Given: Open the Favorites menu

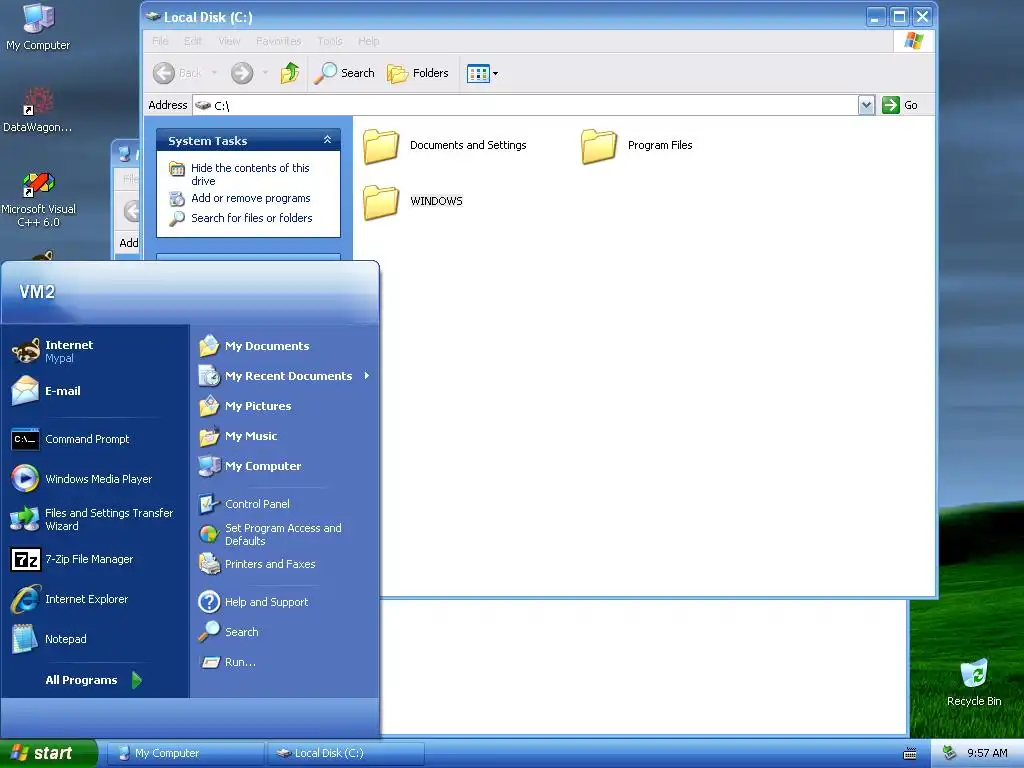Looking at the screenshot, I should (x=279, y=41).
